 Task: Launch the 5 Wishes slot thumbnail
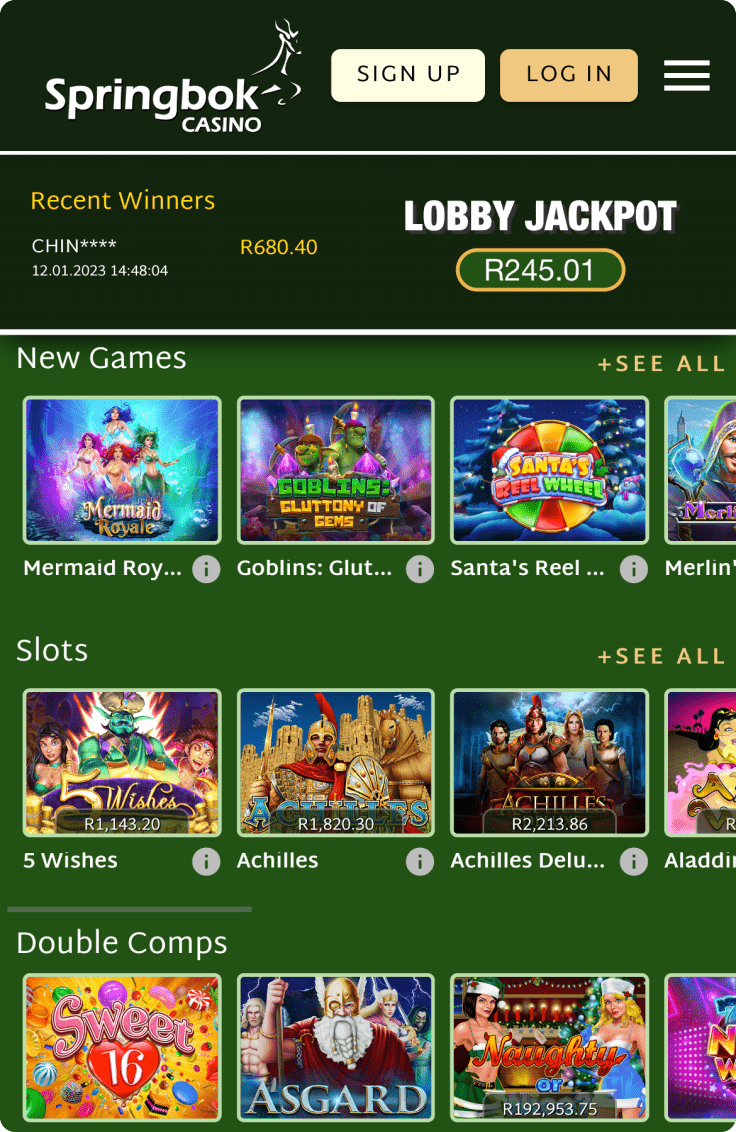pos(122,762)
